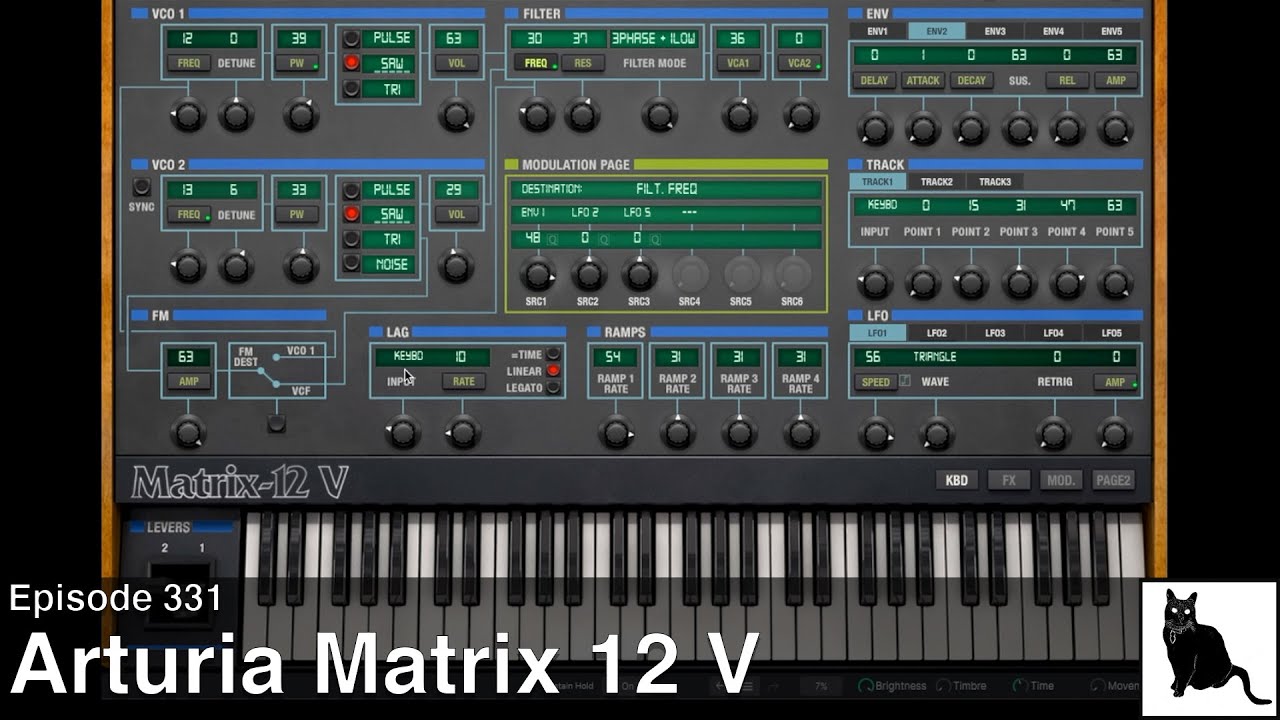
Task: Click the RAMP 4 RATE knob
Action: (x=800, y=432)
